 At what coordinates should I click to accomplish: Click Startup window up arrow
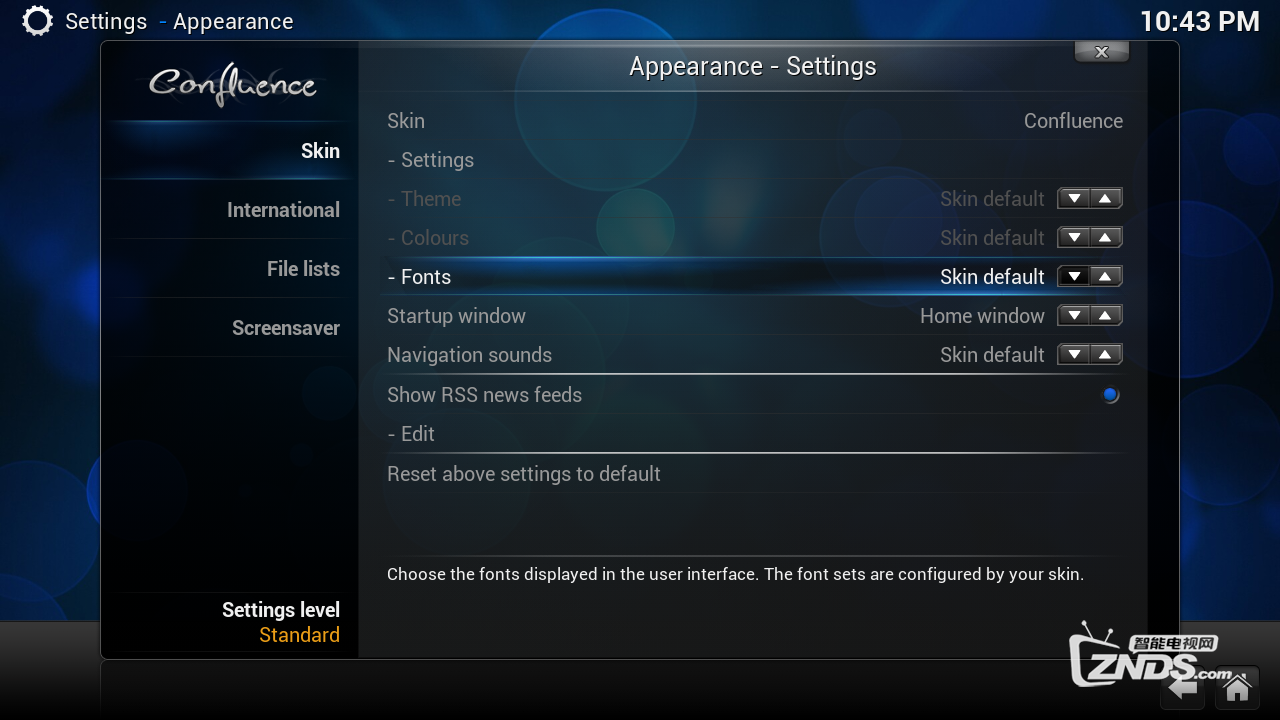pyautogui.click(x=1106, y=316)
